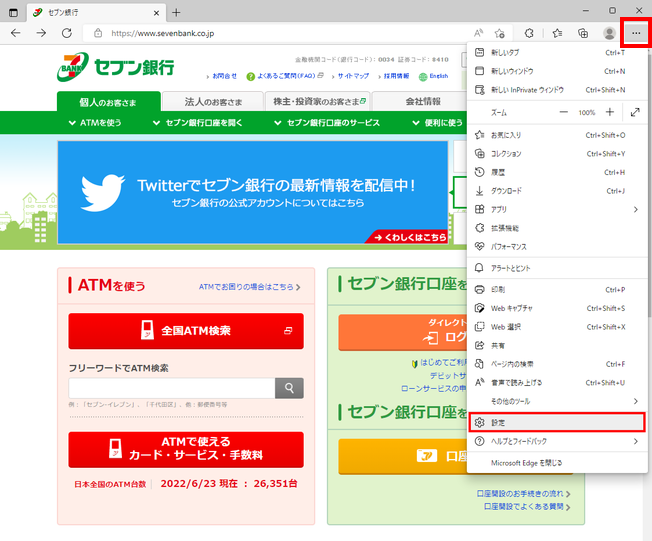Click the padlock site info icon

point(98,33)
